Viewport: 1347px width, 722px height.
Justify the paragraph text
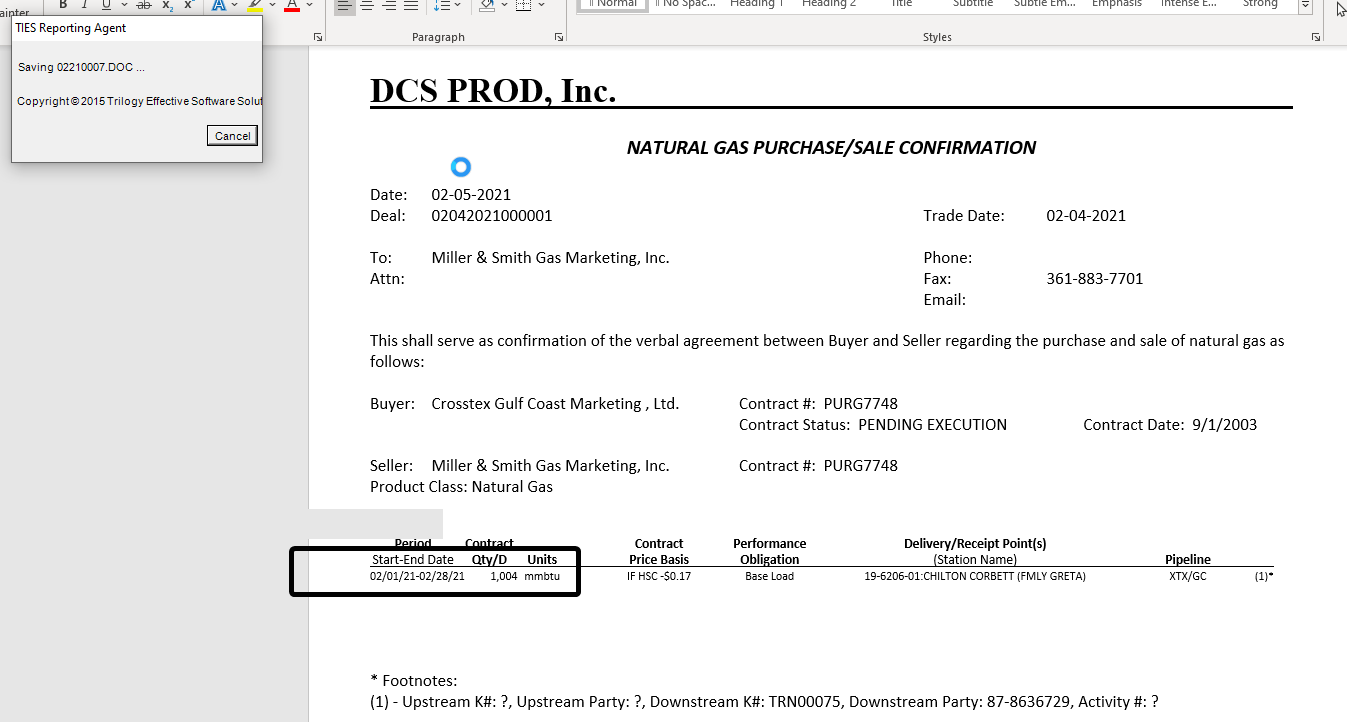(411, 5)
